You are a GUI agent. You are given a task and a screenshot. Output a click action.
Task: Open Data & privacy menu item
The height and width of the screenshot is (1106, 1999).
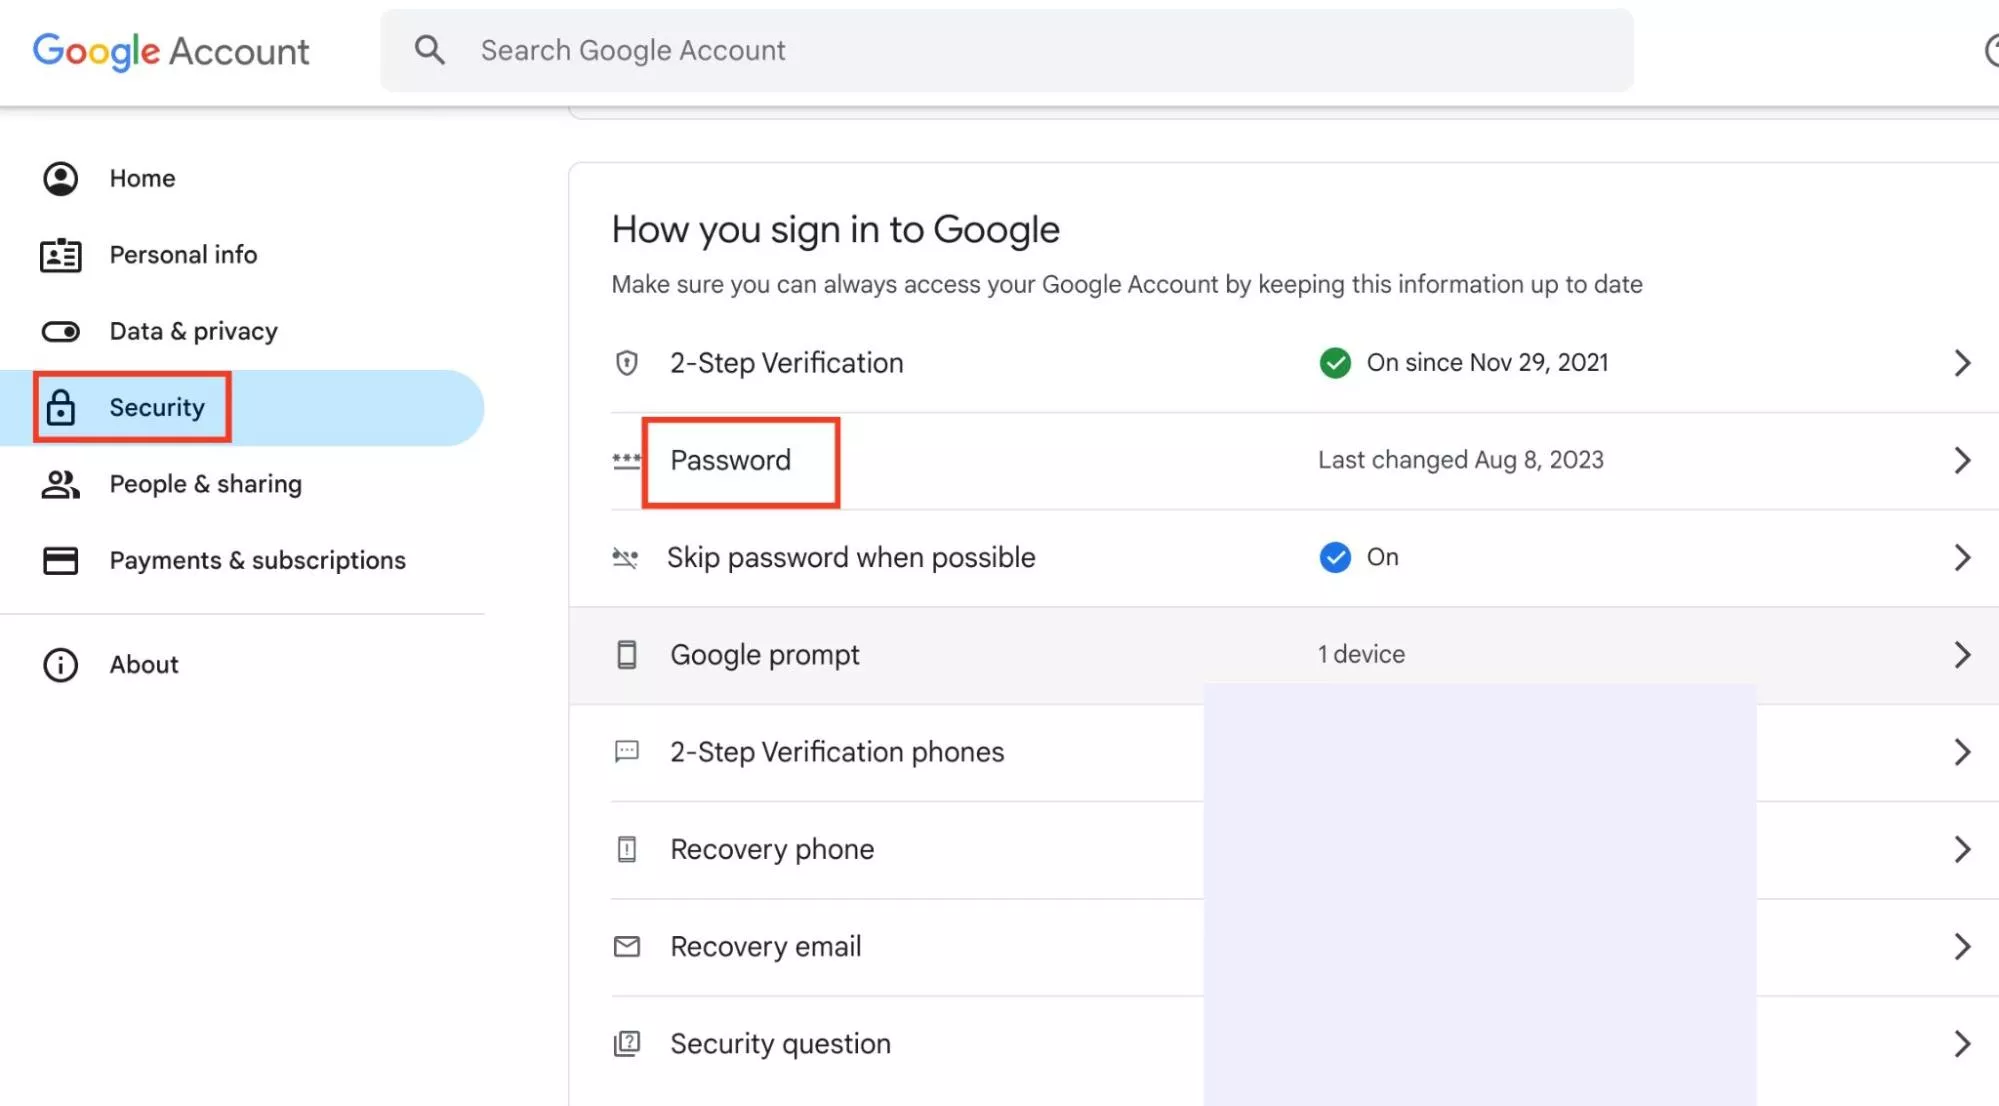coord(193,331)
